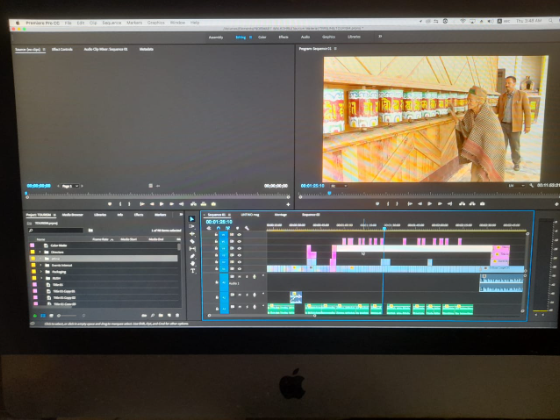
Task: Toggle eye visibility of the top video track
Action: [239, 235]
